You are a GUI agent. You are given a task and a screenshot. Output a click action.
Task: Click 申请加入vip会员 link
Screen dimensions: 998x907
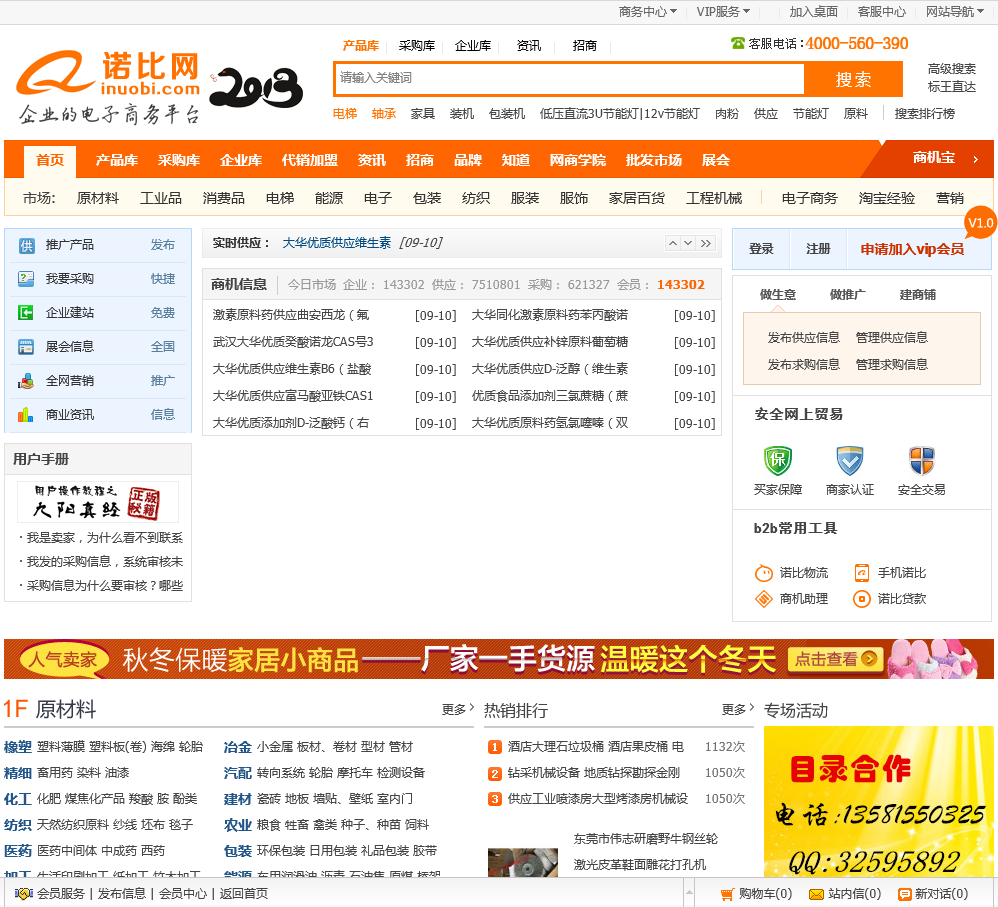912,250
